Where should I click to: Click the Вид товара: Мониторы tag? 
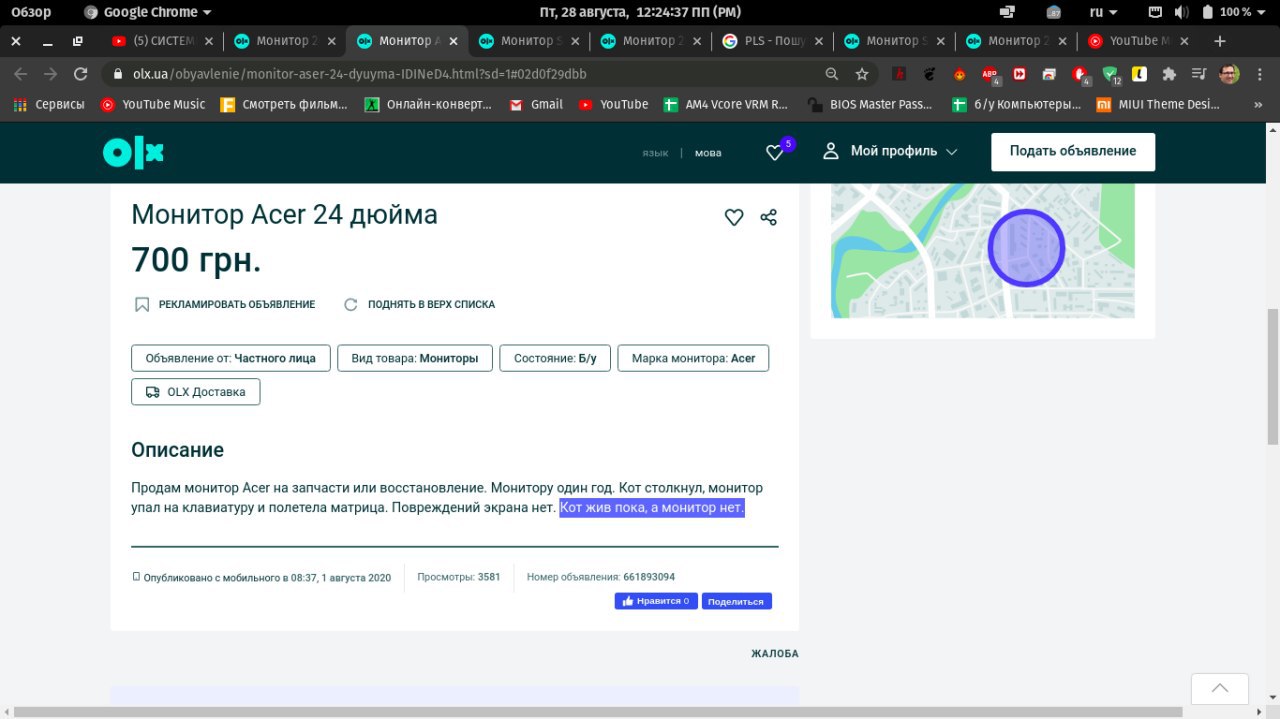pyautogui.click(x=415, y=358)
